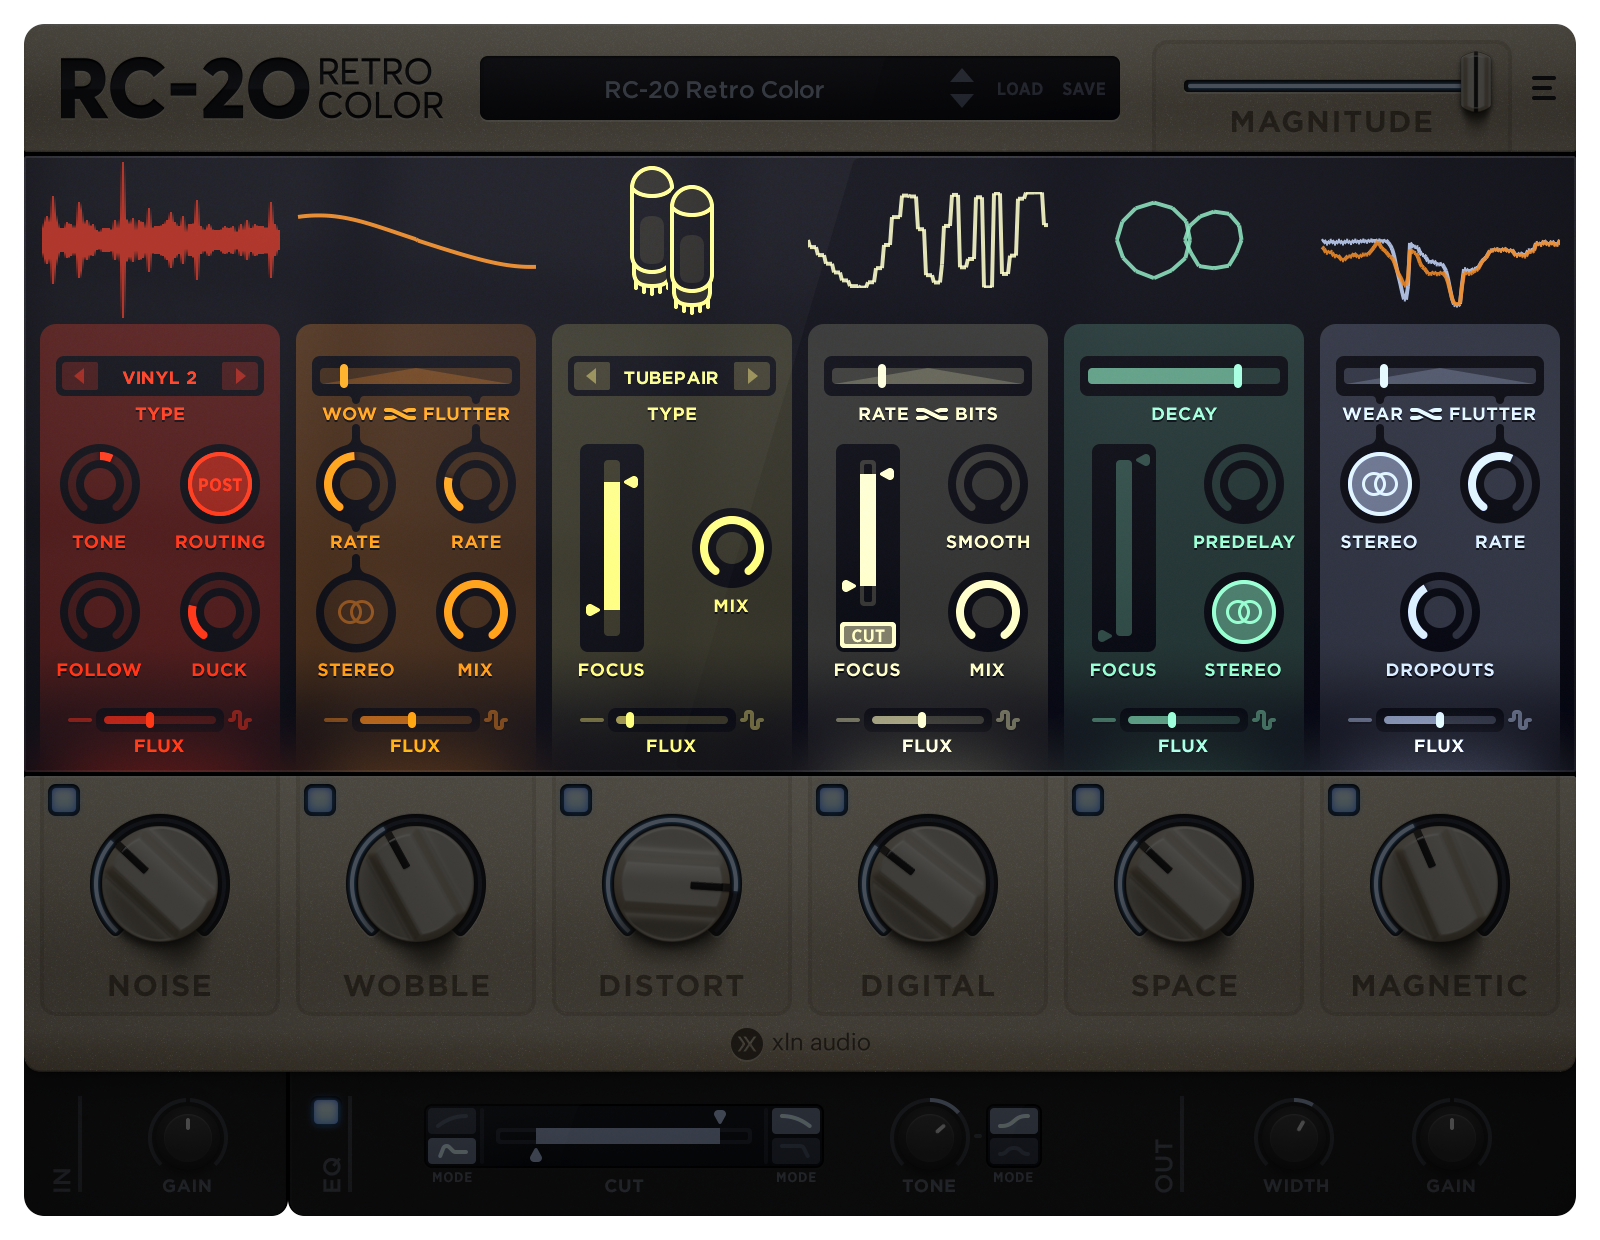The image size is (1600, 1240).
Task: Toggle the Space module on/off button
Action: click(x=1088, y=800)
